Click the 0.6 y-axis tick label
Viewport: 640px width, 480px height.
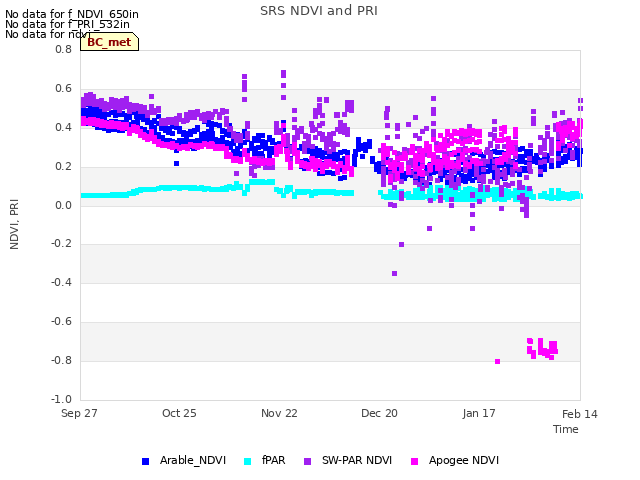pyautogui.click(x=63, y=89)
